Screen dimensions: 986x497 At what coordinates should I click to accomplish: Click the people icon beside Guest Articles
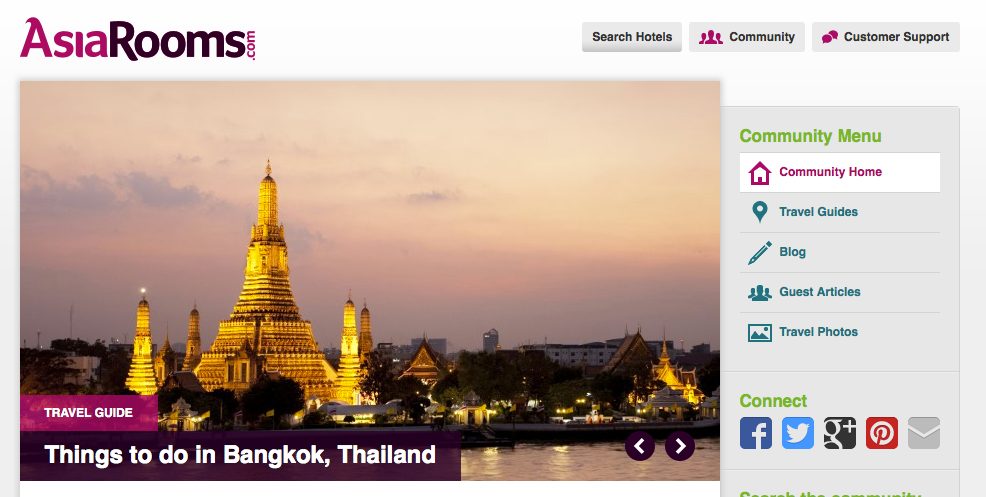[760, 293]
